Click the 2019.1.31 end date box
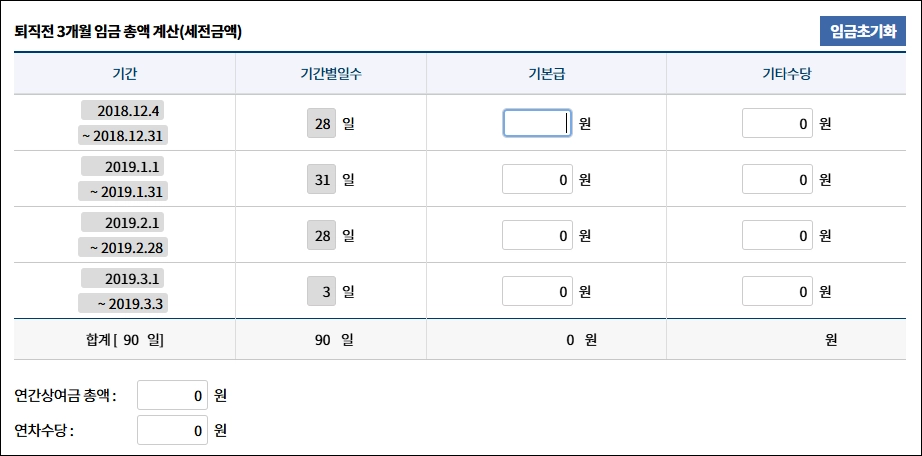This screenshot has width=922, height=456. 125,191
